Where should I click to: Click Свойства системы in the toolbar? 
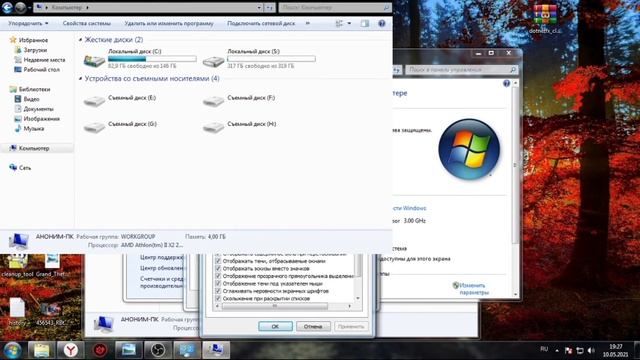click(x=87, y=24)
